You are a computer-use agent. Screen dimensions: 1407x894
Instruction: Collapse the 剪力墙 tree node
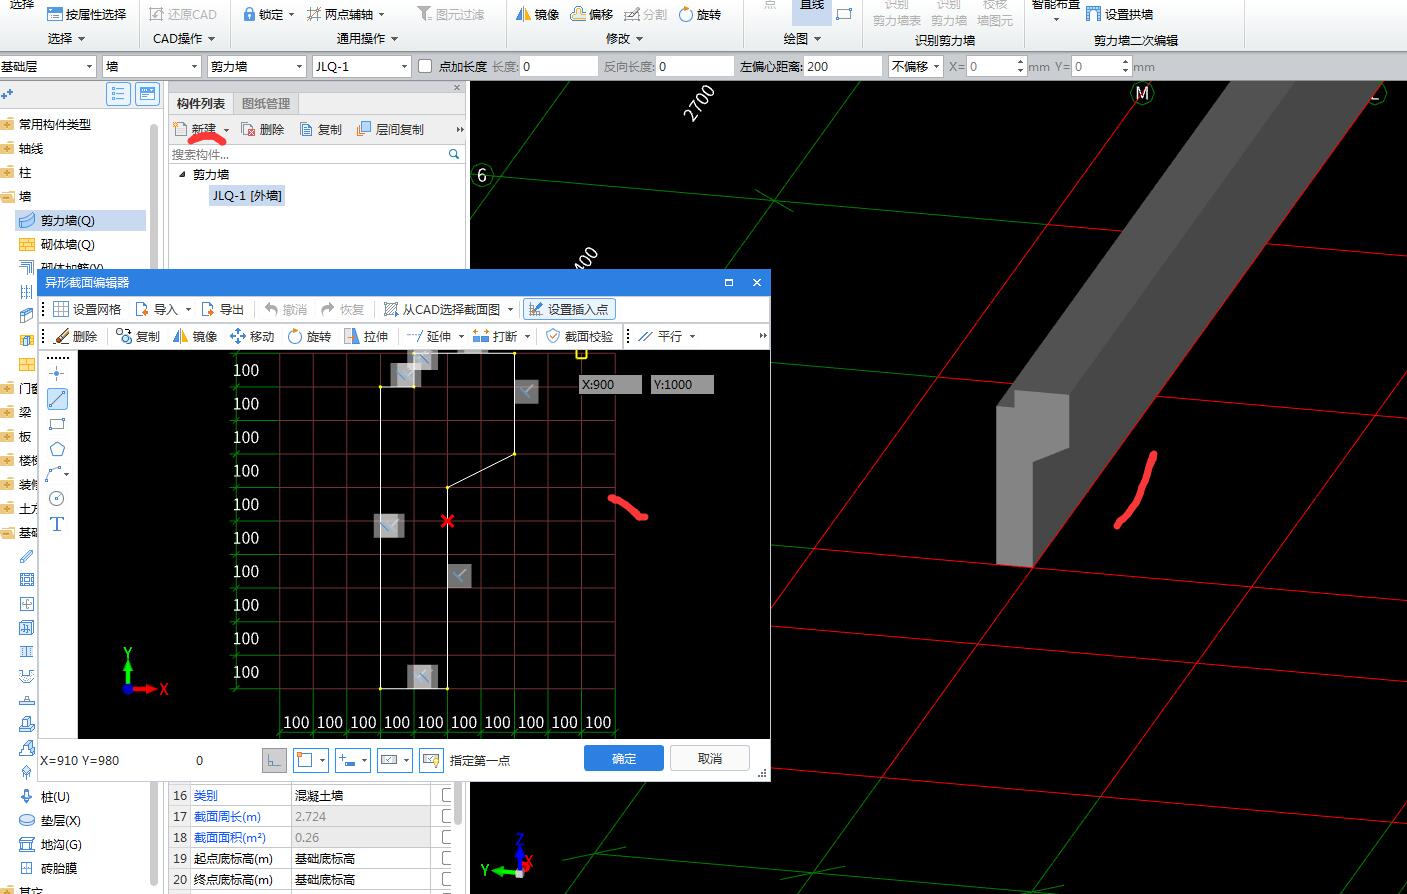pyautogui.click(x=182, y=174)
